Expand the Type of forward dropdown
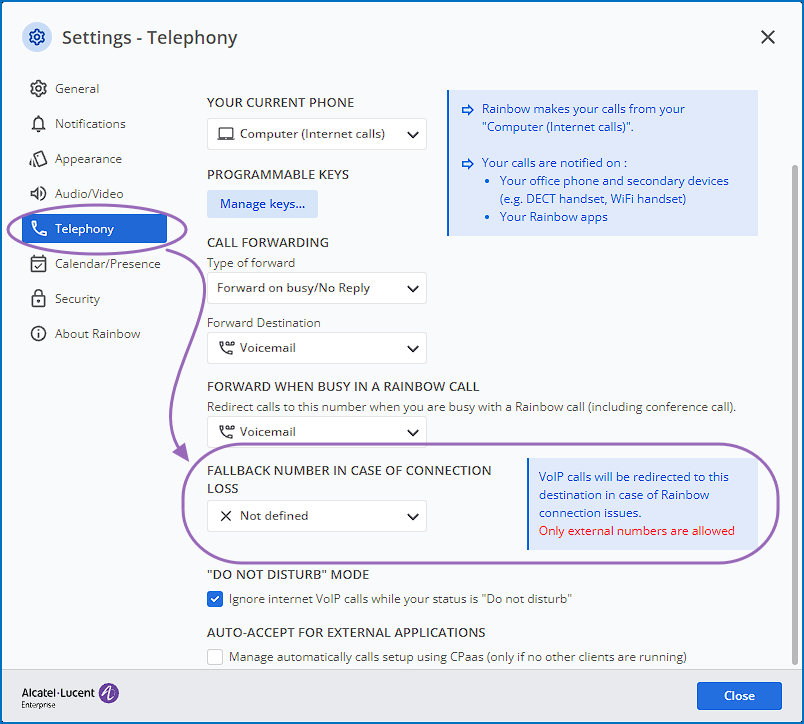Screen dimensions: 804x724 click(316, 288)
